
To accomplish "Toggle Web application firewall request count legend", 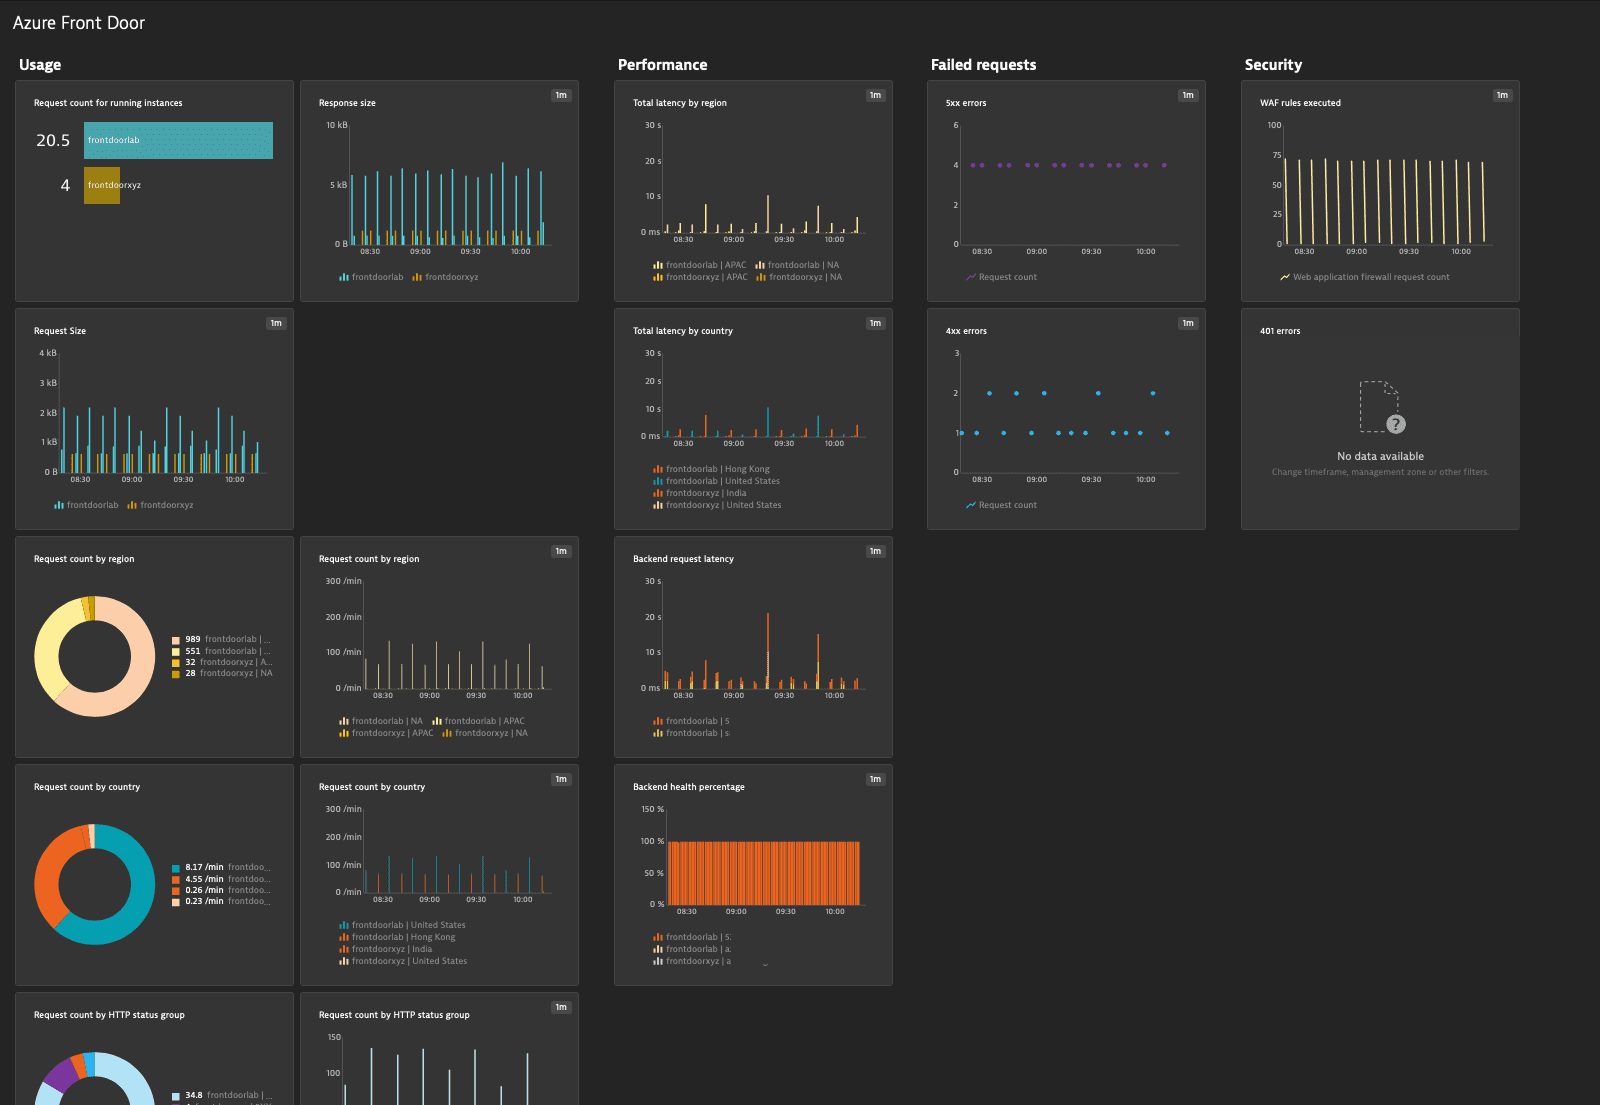I will [x=1365, y=277].
